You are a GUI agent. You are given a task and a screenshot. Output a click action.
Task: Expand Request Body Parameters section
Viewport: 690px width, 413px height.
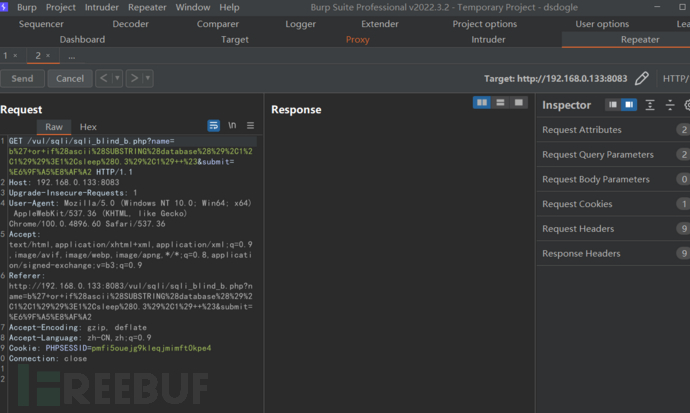coord(613,179)
